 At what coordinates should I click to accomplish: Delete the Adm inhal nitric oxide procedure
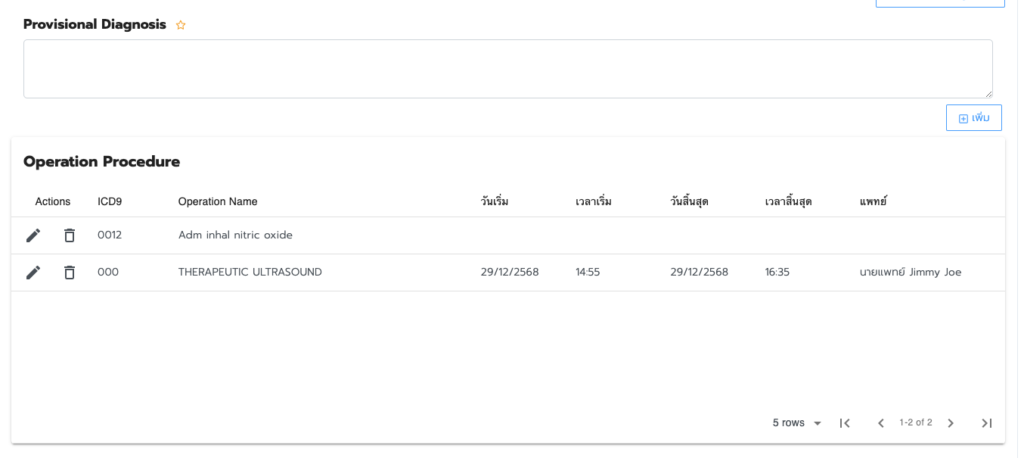click(69, 235)
